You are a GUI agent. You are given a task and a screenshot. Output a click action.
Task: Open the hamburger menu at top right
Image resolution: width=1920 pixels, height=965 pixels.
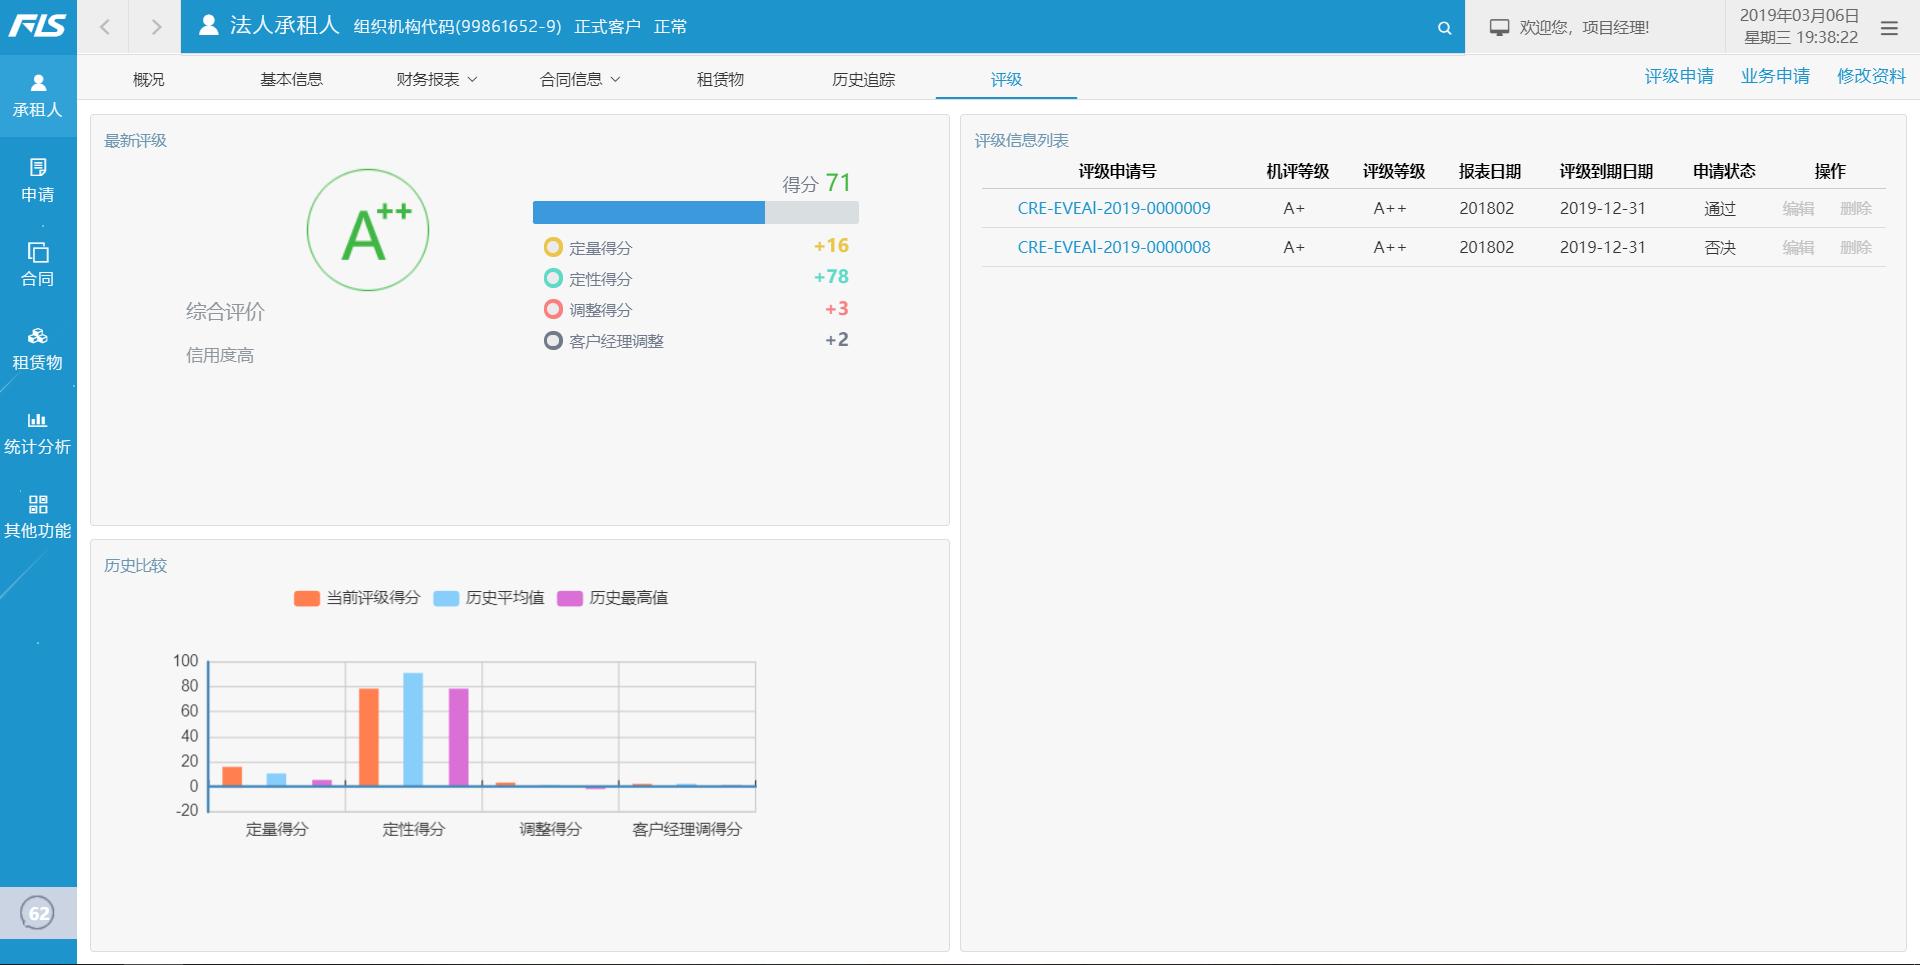(1889, 28)
